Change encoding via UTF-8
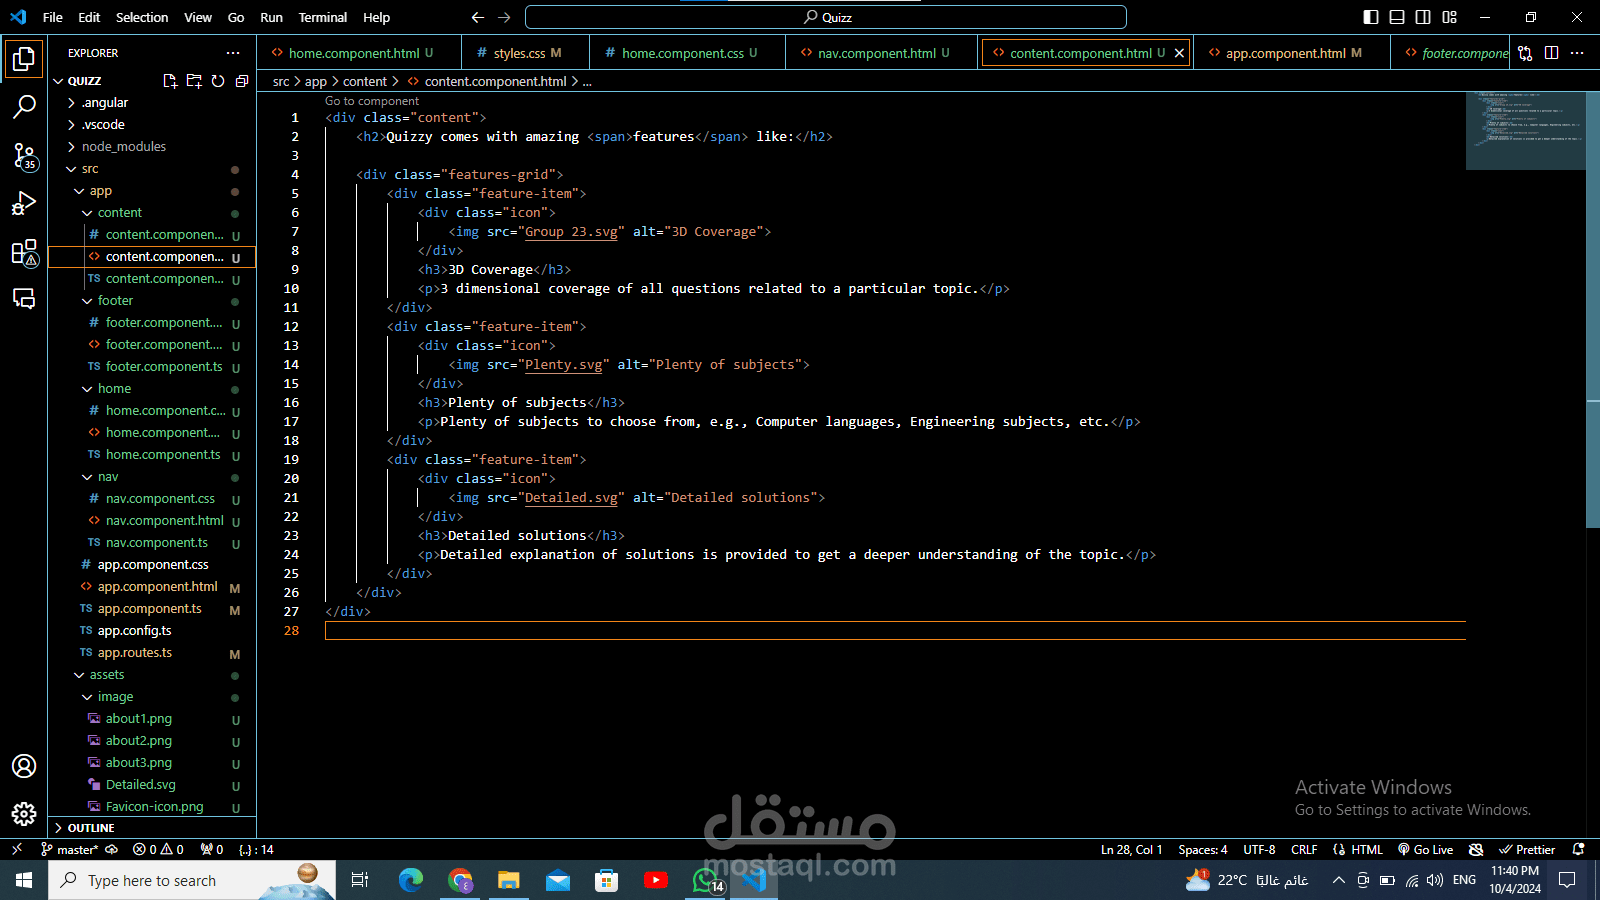This screenshot has width=1600, height=900. point(1259,849)
